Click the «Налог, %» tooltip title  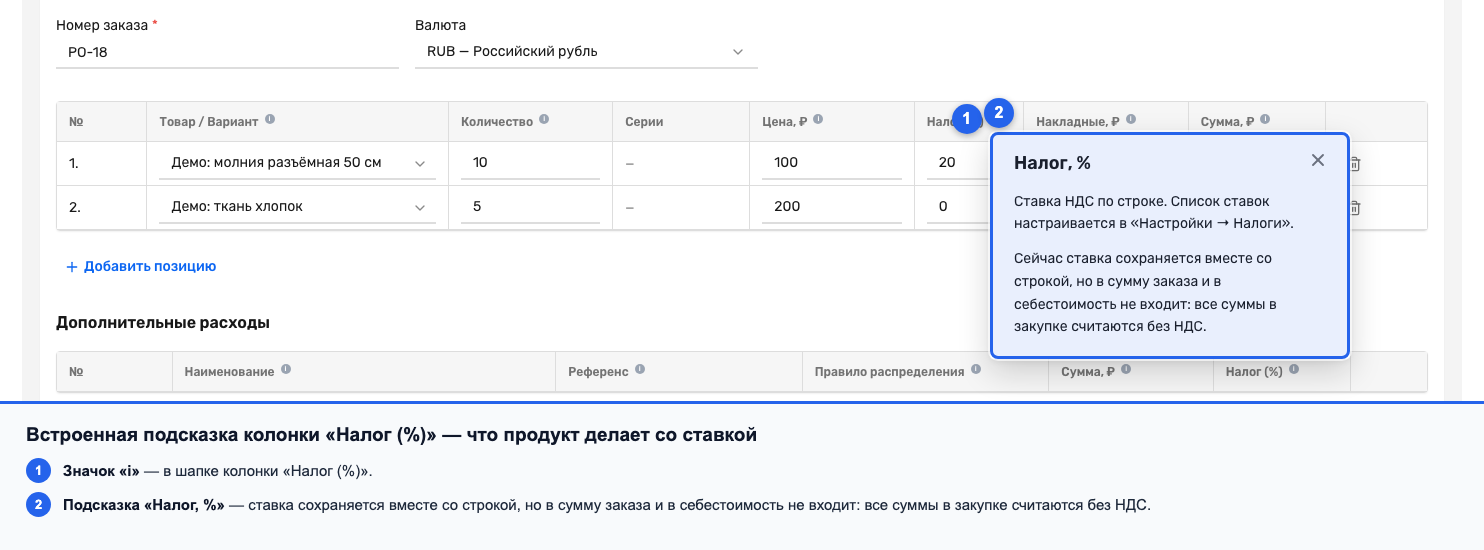click(1052, 162)
